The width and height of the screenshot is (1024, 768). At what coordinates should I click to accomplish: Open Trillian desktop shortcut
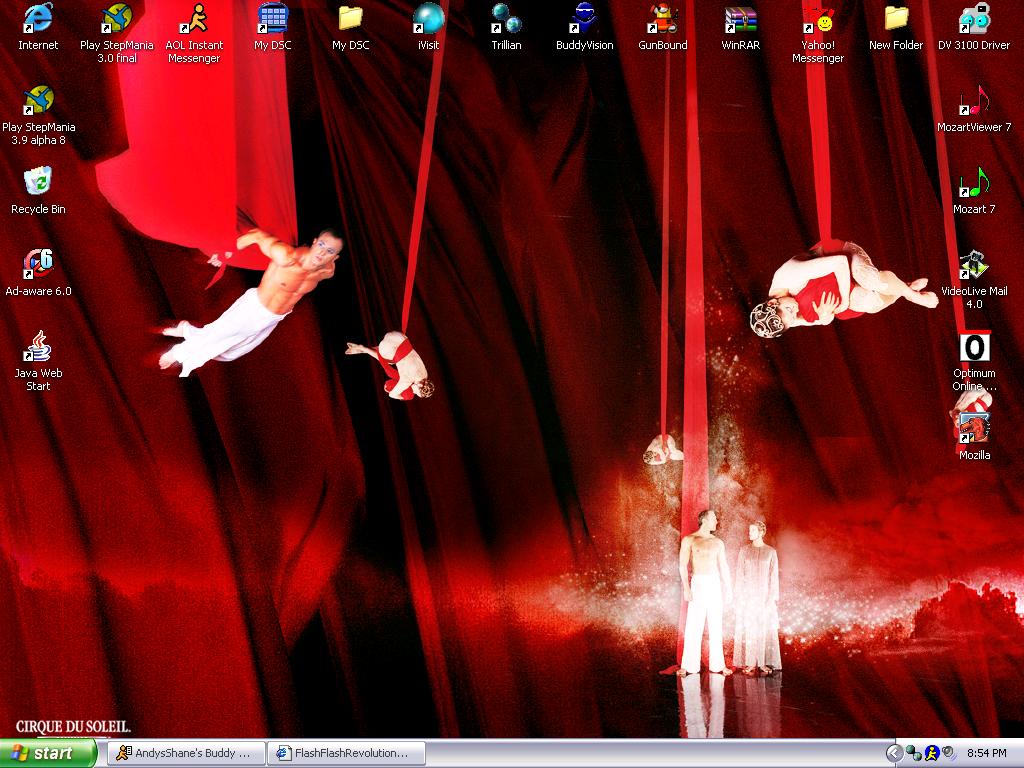pyautogui.click(x=506, y=18)
